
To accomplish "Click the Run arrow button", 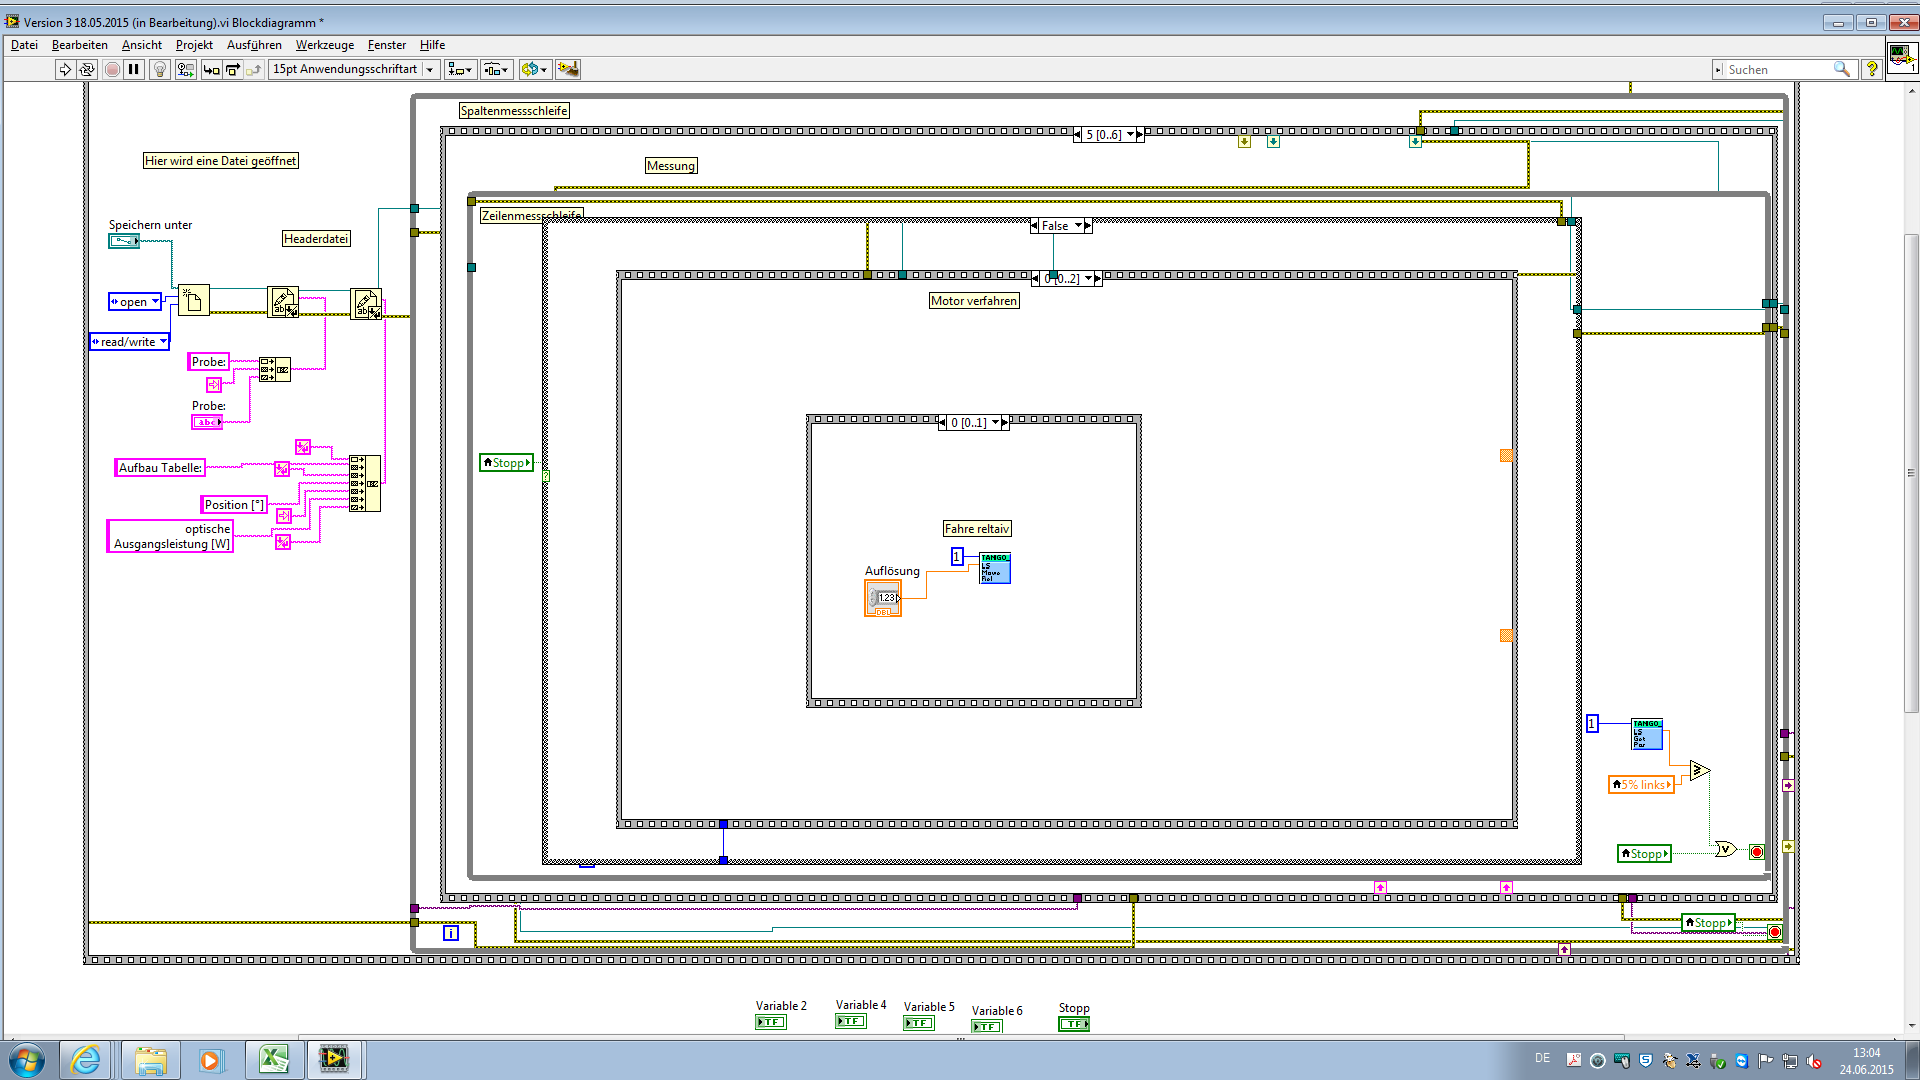I will coord(65,69).
